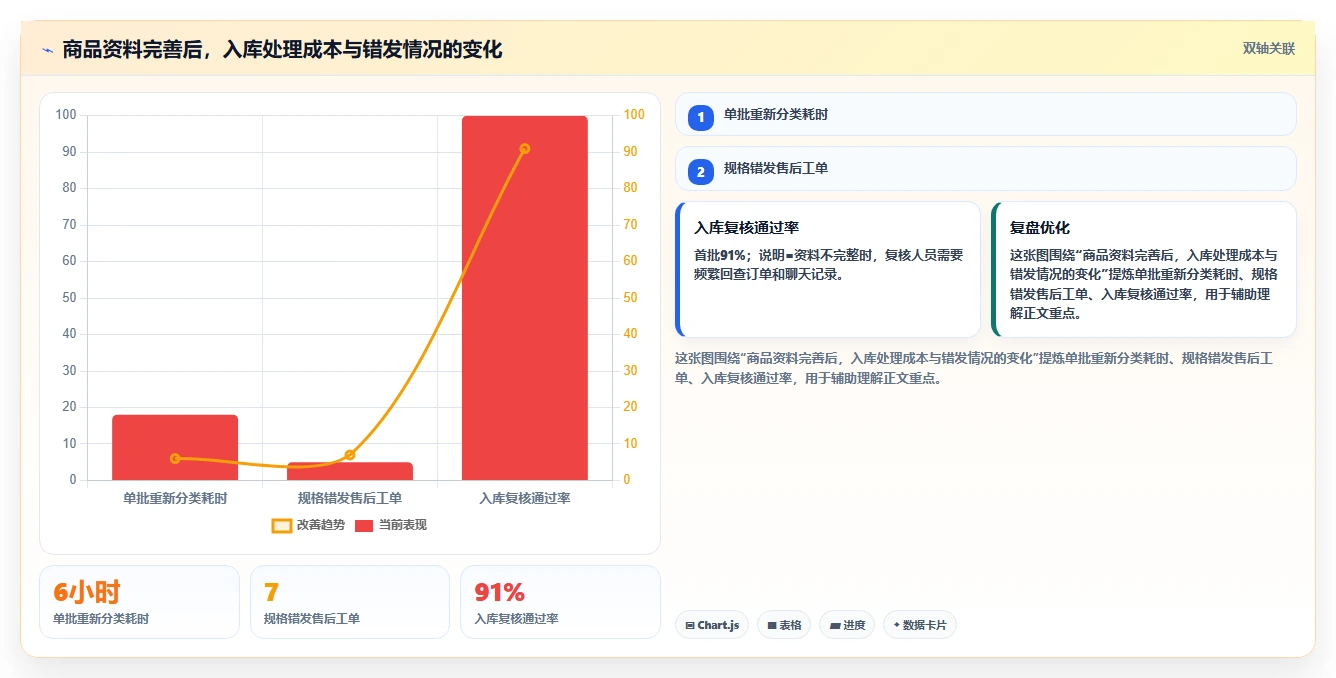The image size is (1336, 678).
Task: Click the right axis orange value 90
Action: [629, 151]
